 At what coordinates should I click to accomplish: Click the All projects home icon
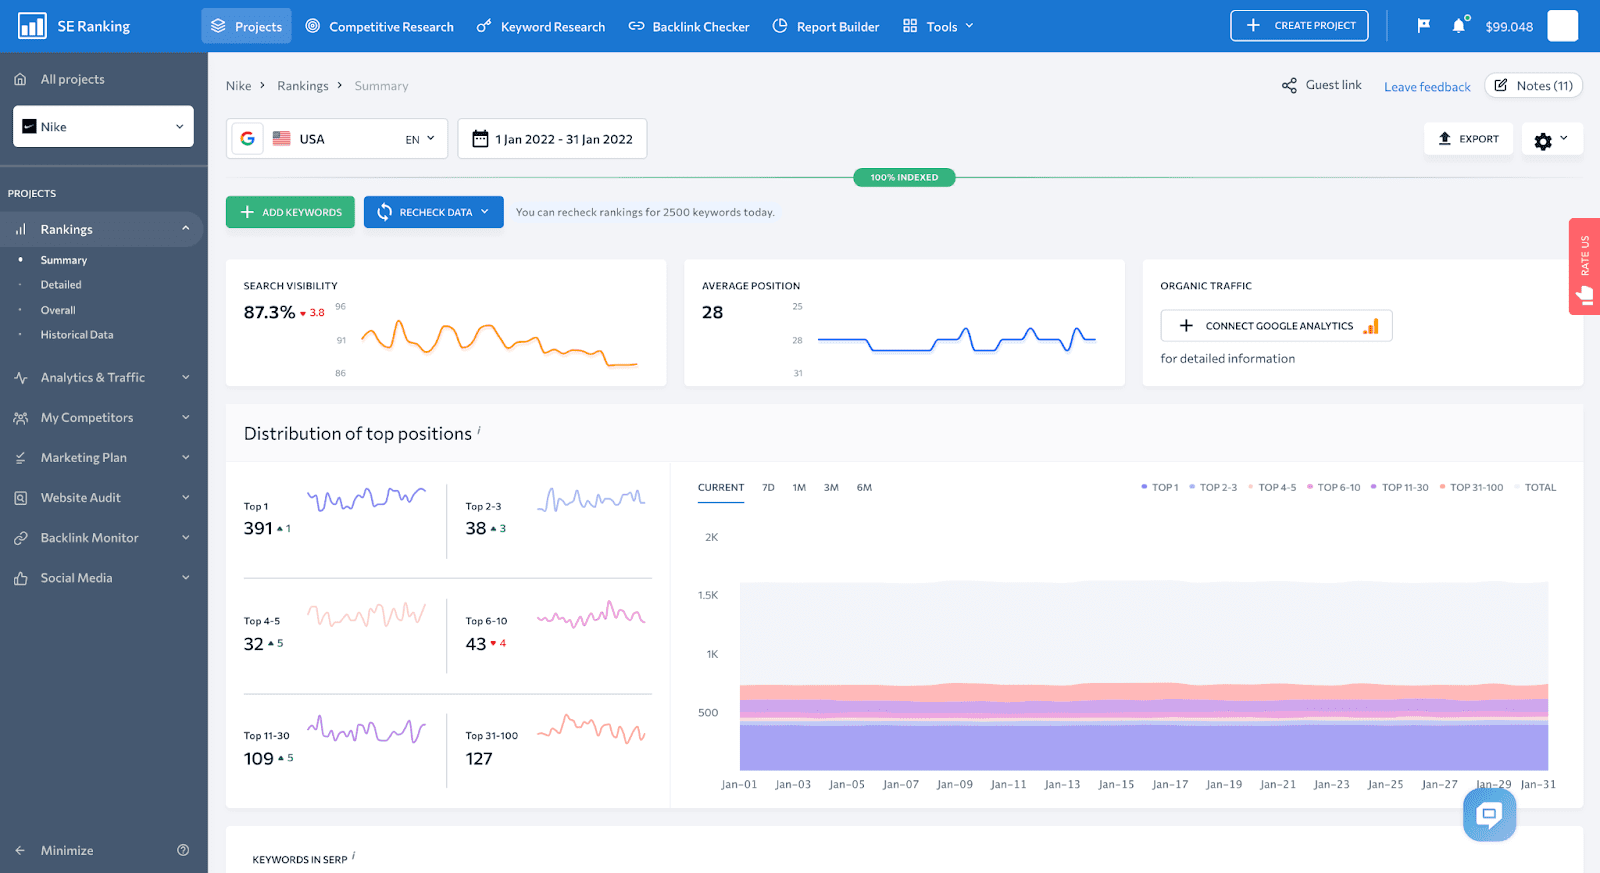tap(20, 79)
